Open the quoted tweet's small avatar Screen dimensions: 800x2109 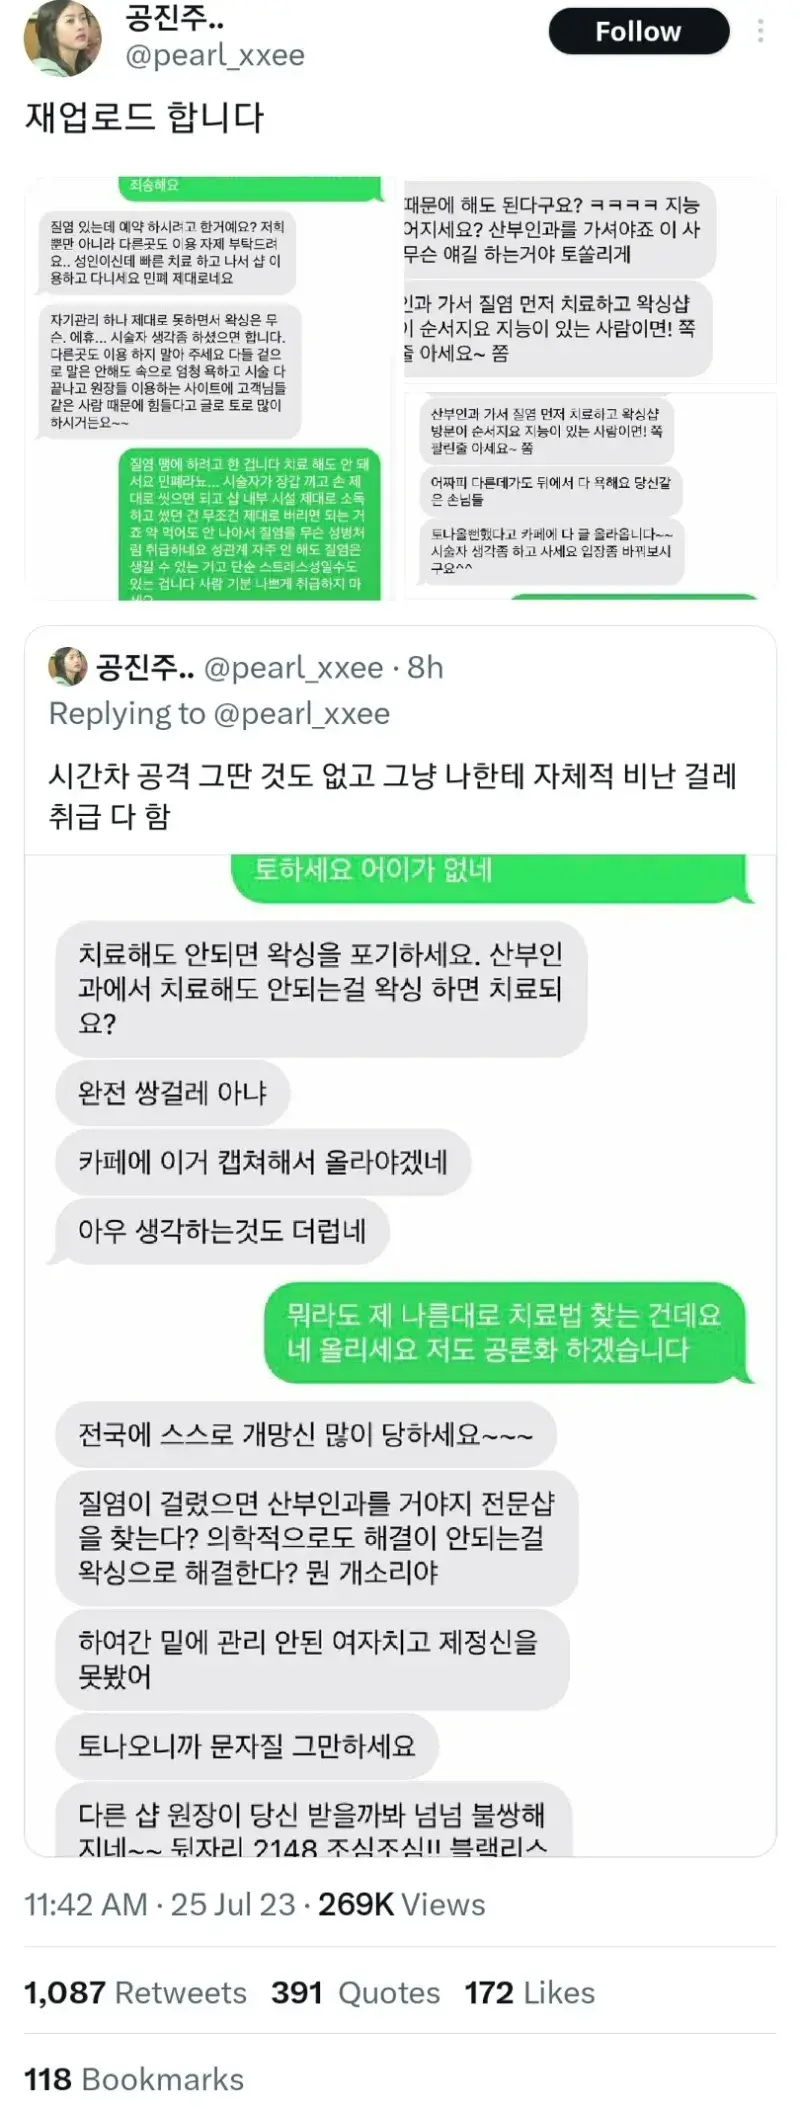click(68, 667)
